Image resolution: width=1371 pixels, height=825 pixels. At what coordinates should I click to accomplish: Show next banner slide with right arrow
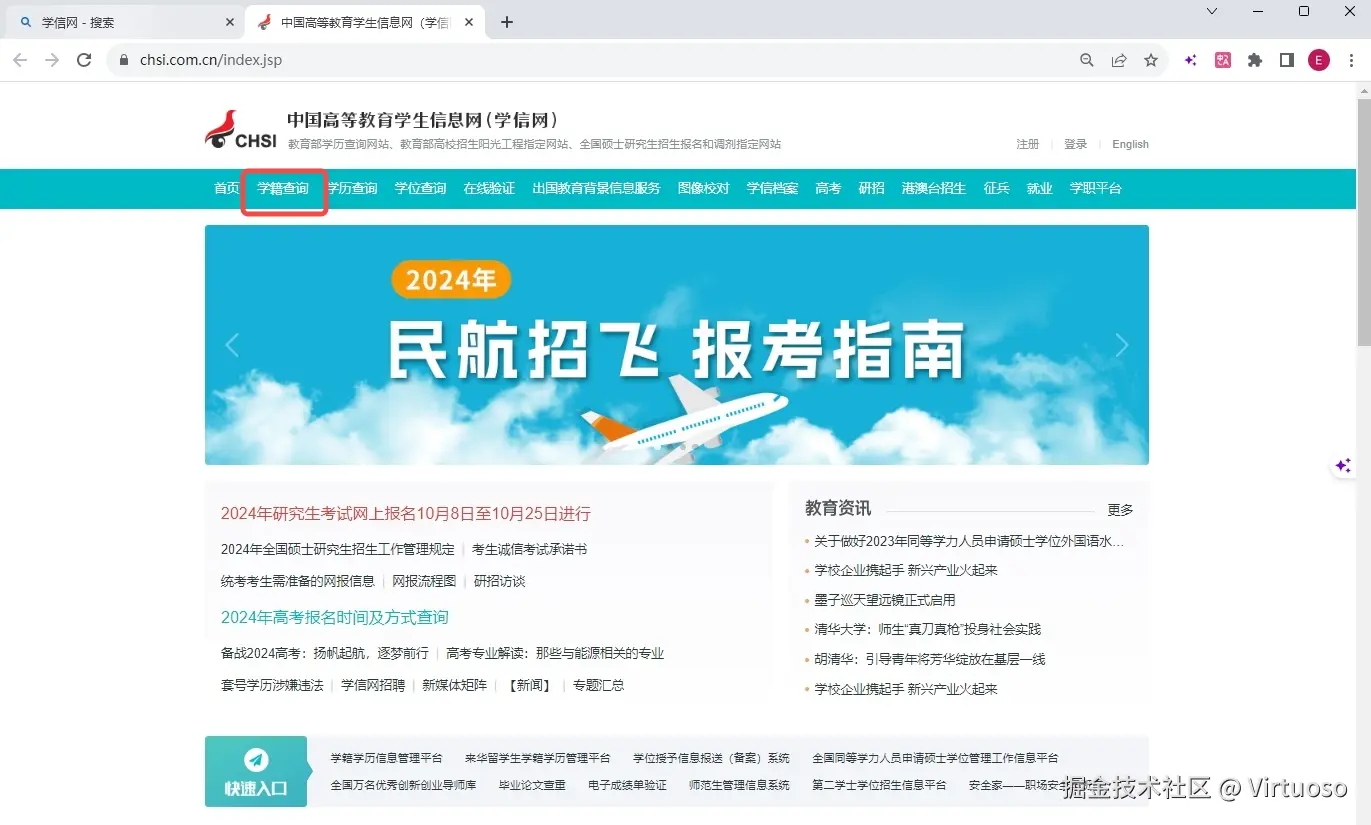[x=1121, y=345]
